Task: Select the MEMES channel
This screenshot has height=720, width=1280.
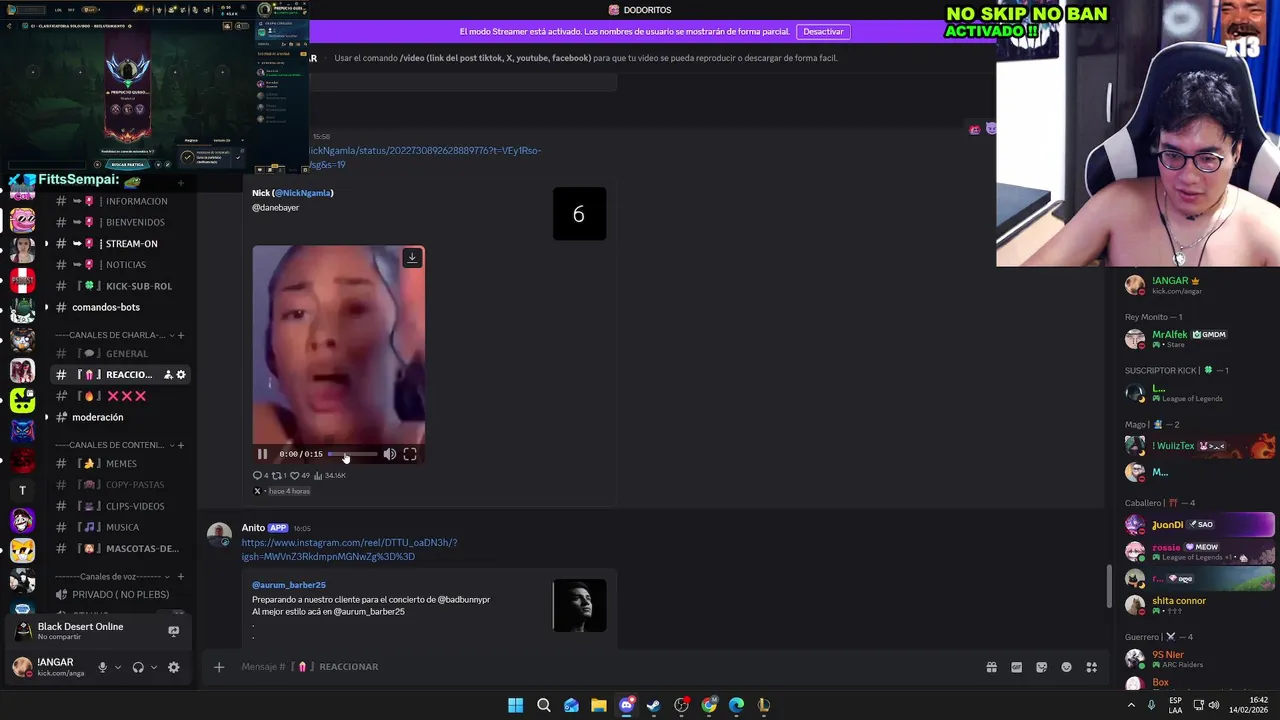Action: [x=120, y=464]
